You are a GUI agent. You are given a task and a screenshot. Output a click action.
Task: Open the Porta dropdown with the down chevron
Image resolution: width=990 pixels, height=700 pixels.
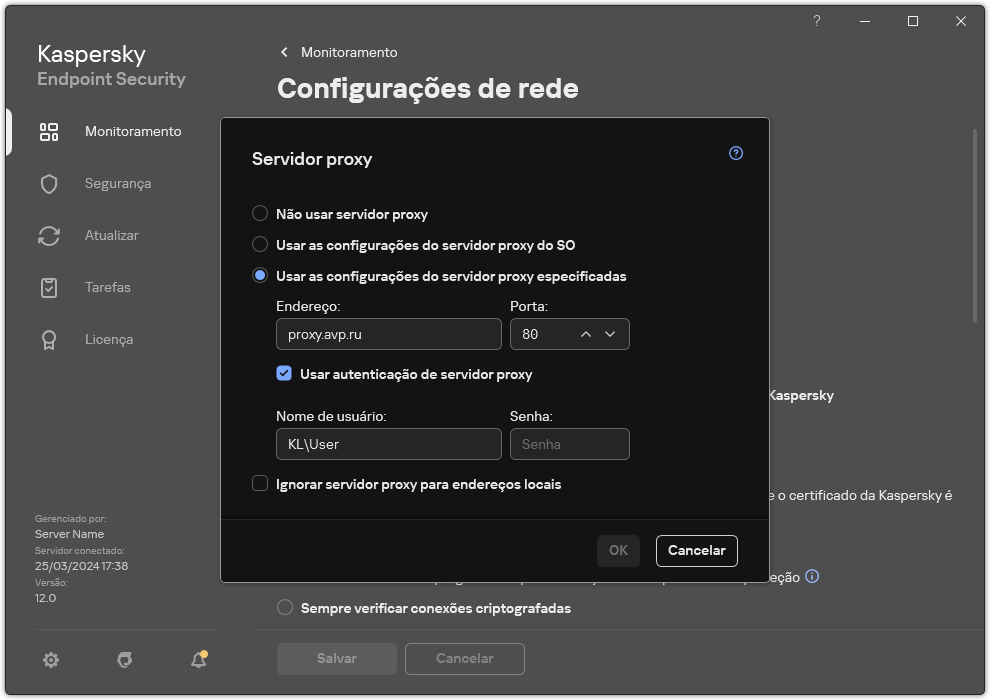coord(610,334)
